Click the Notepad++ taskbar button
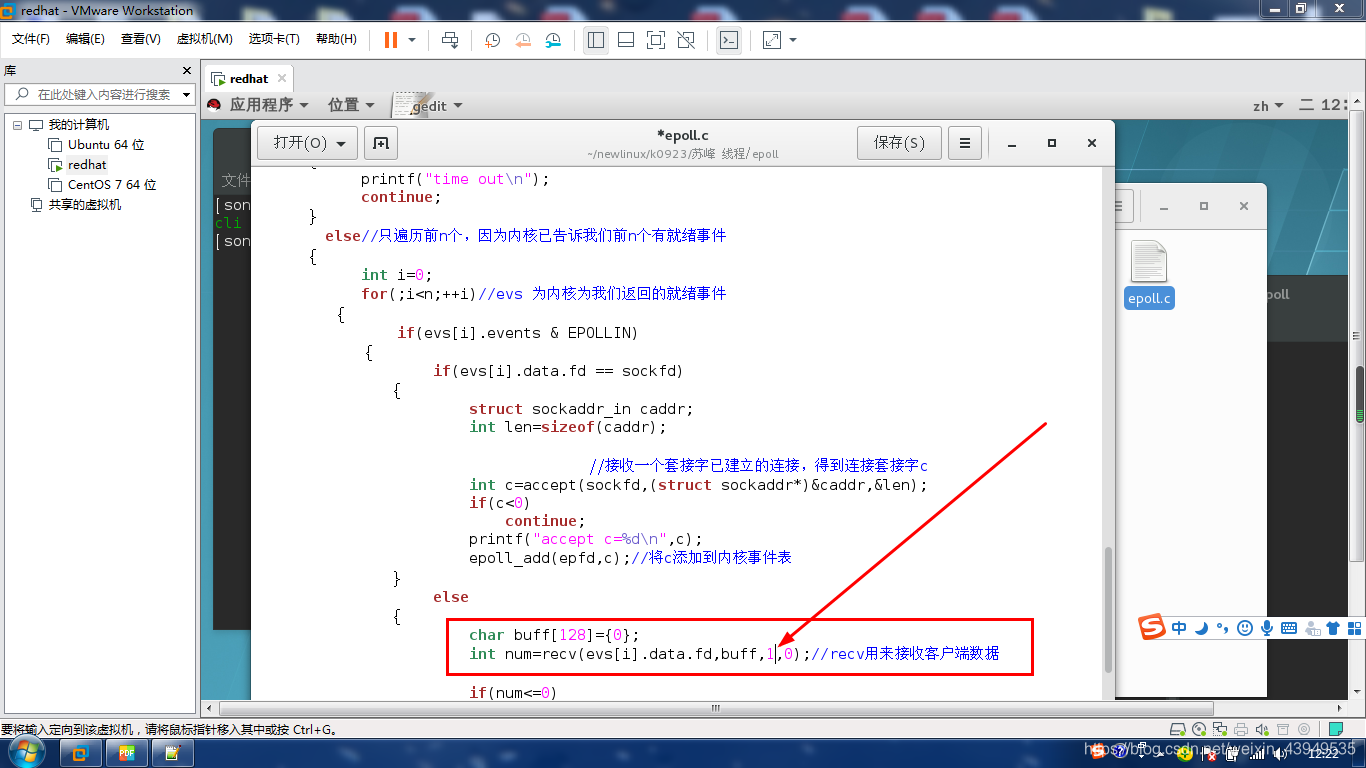Image resolution: width=1366 pixels, height=768 pixels. click(x=174, y=753)
